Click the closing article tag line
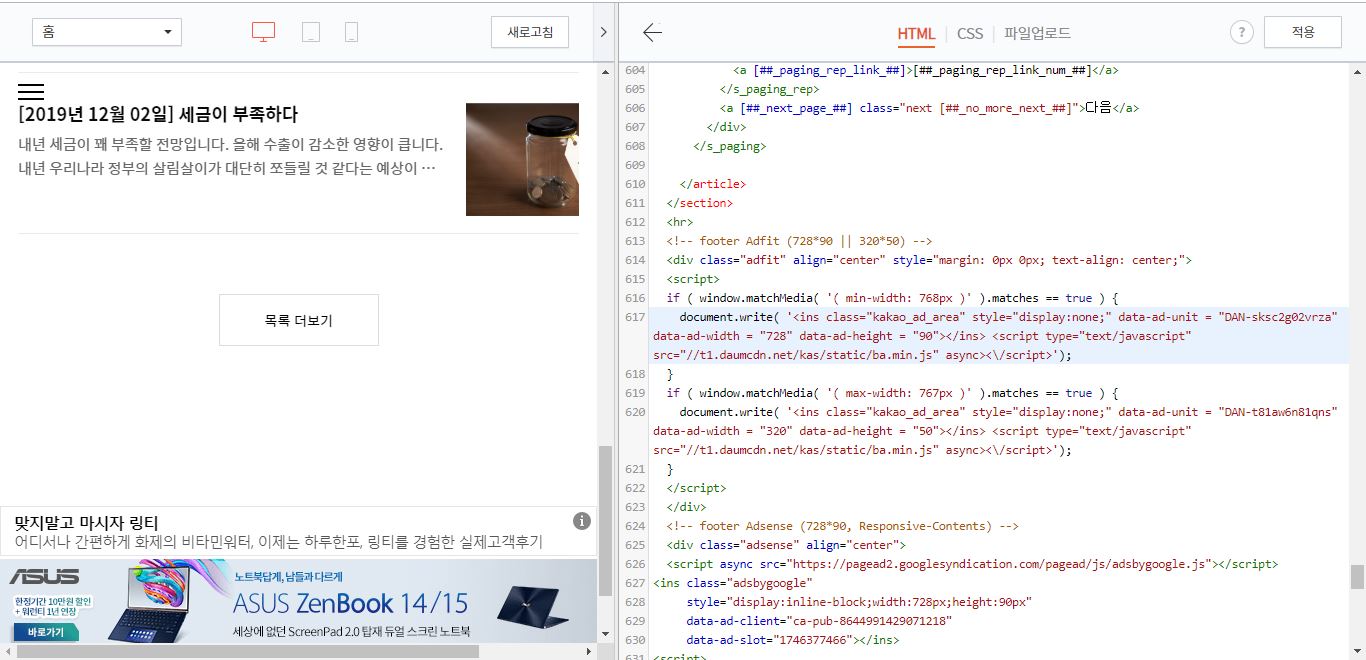This screenshot has height=660, width=1366. coord(713,184)
